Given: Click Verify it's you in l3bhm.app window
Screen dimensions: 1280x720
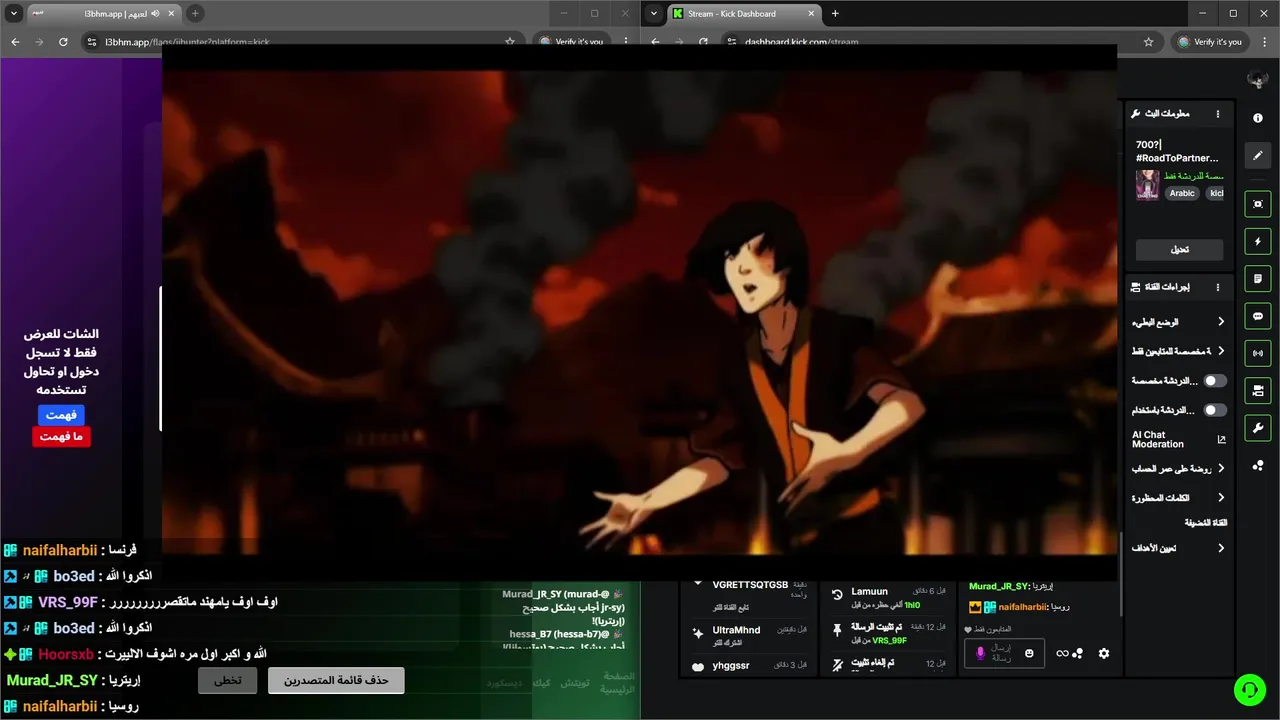Looking at the screenshot, I should coord(571,42).
